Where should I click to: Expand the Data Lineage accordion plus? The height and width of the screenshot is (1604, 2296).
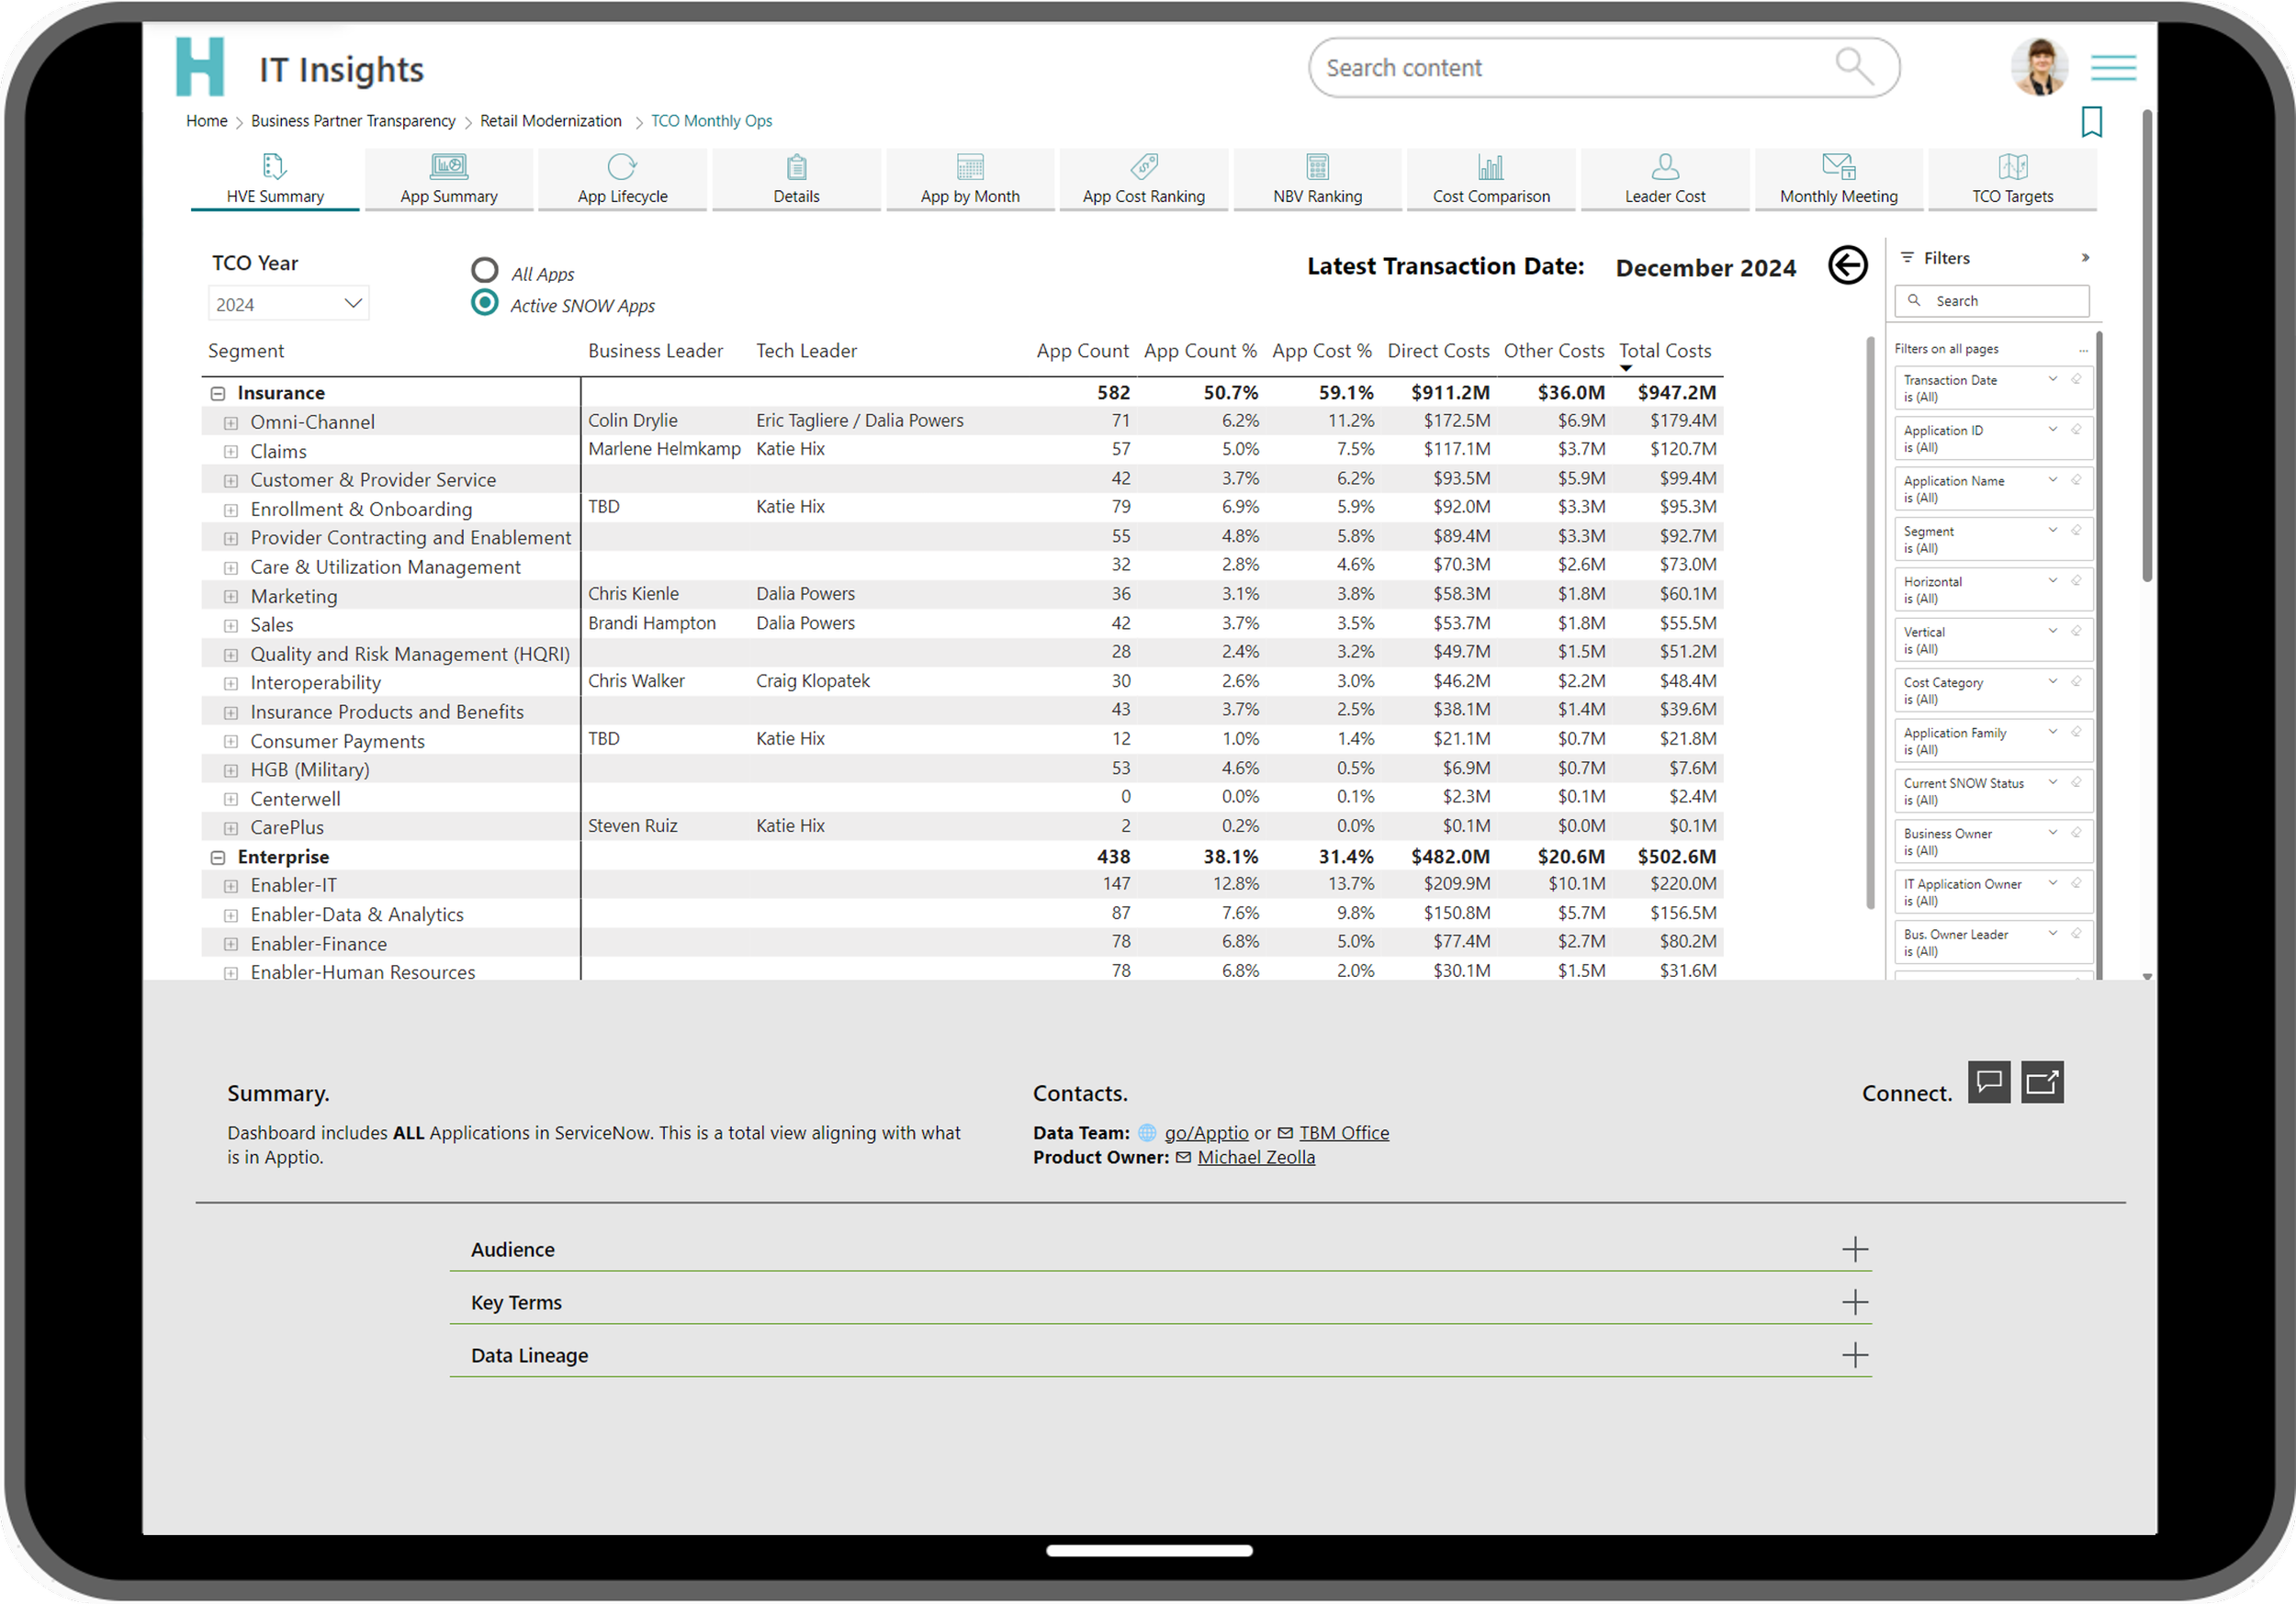[x=1854, y=1356]
